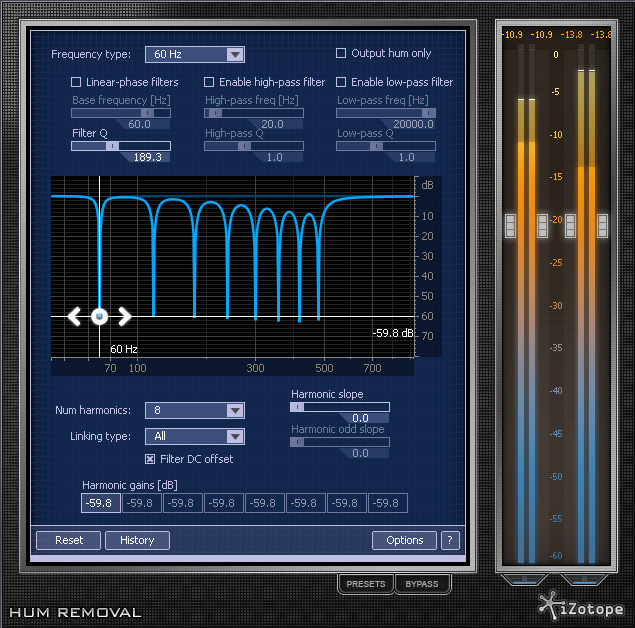Open the Frequency type dropdown

tap(194, 54)
